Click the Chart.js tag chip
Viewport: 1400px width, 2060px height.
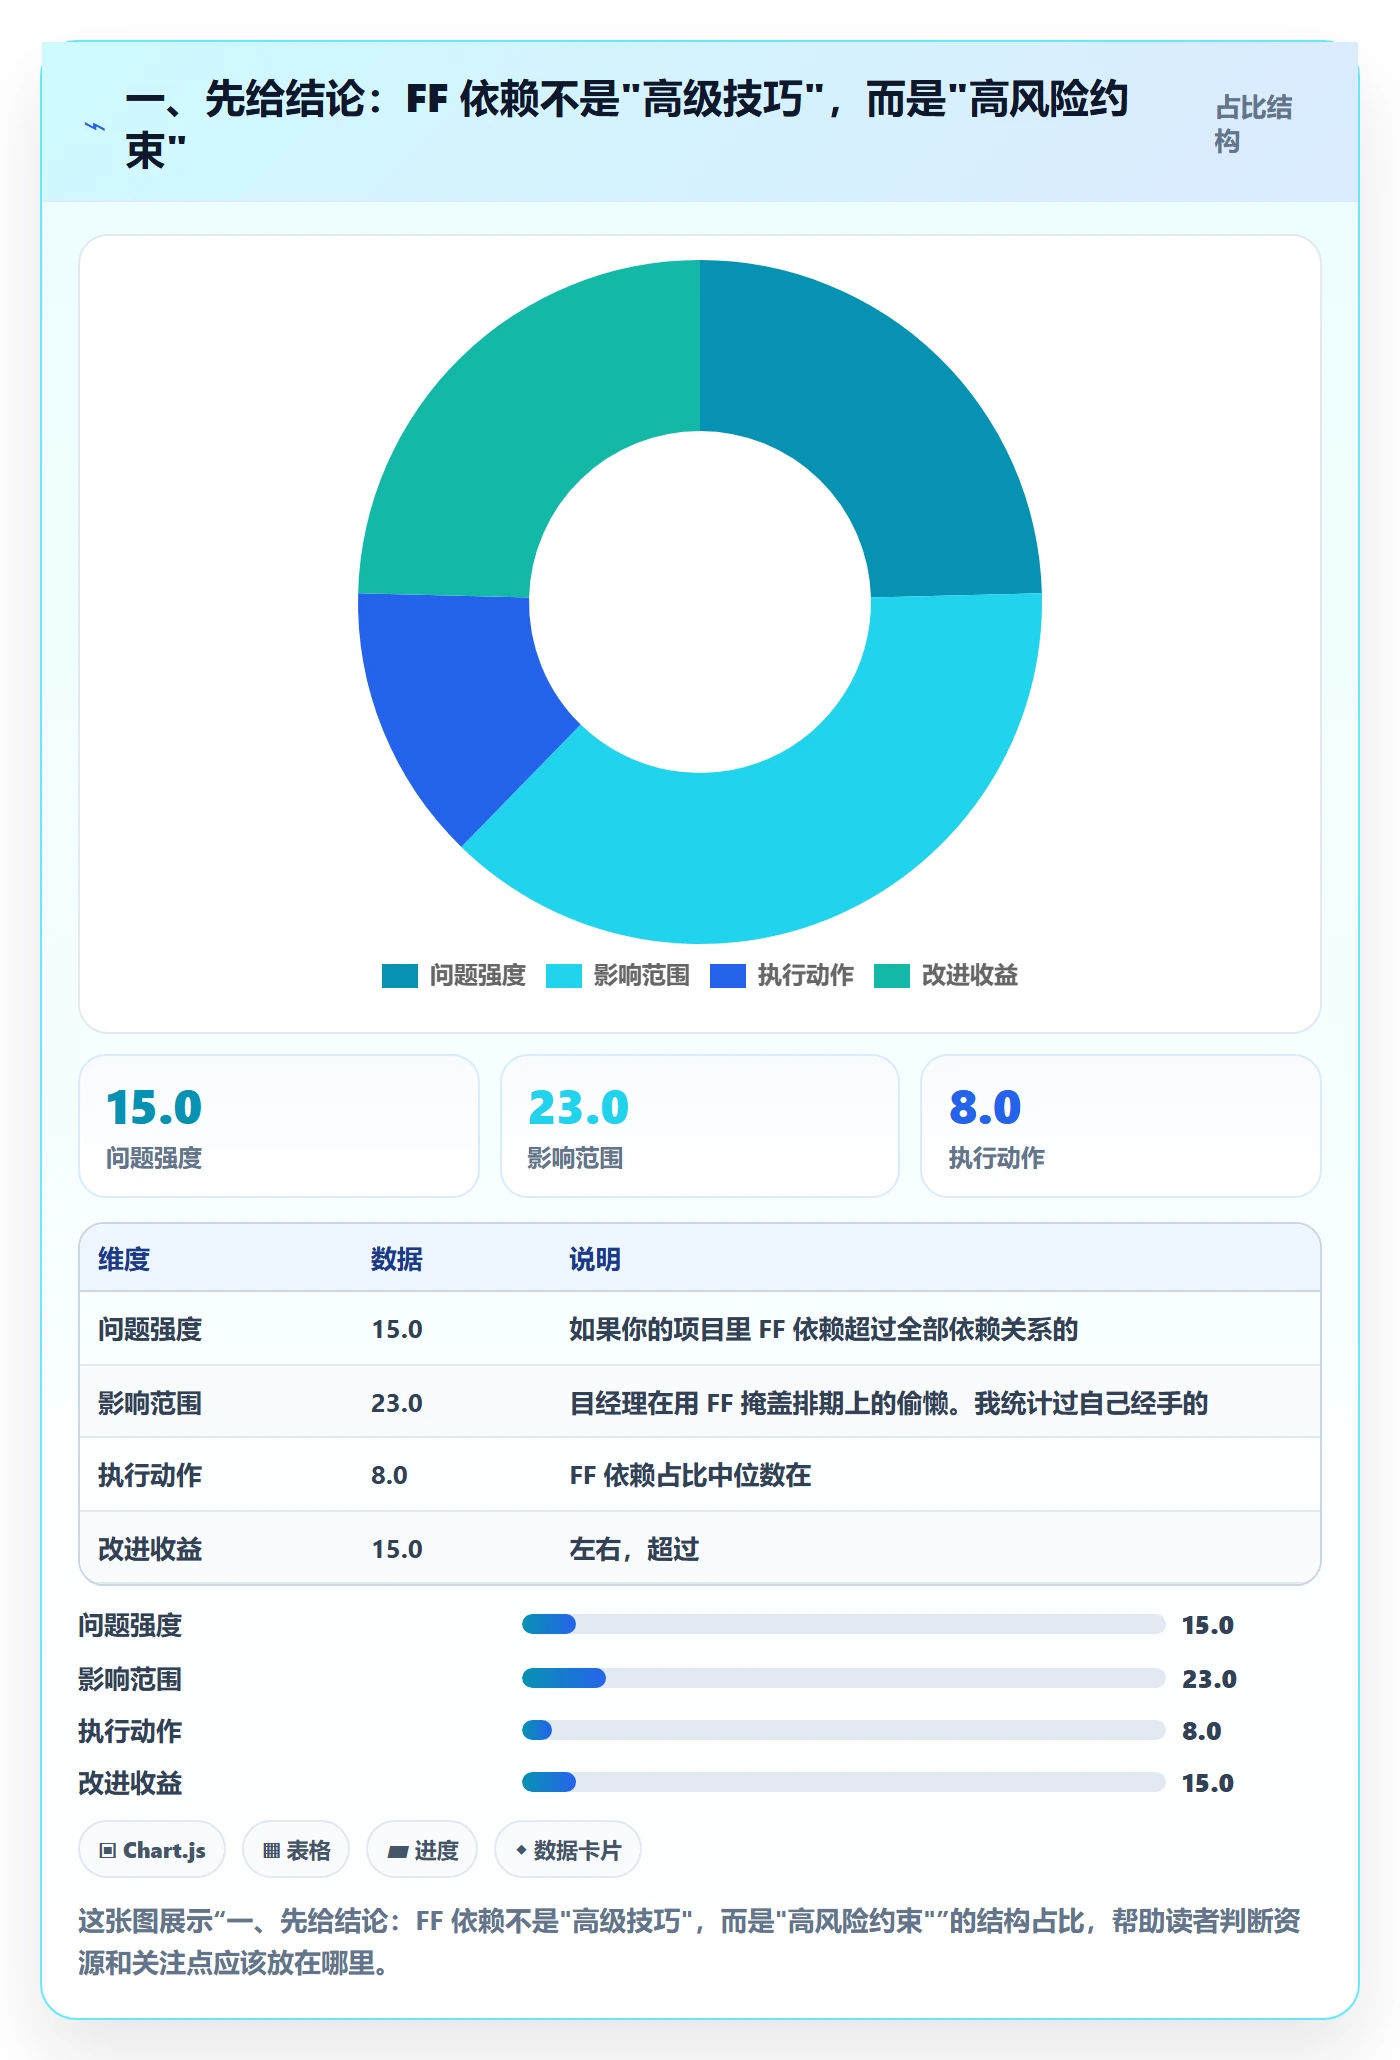pos(152,1850)
